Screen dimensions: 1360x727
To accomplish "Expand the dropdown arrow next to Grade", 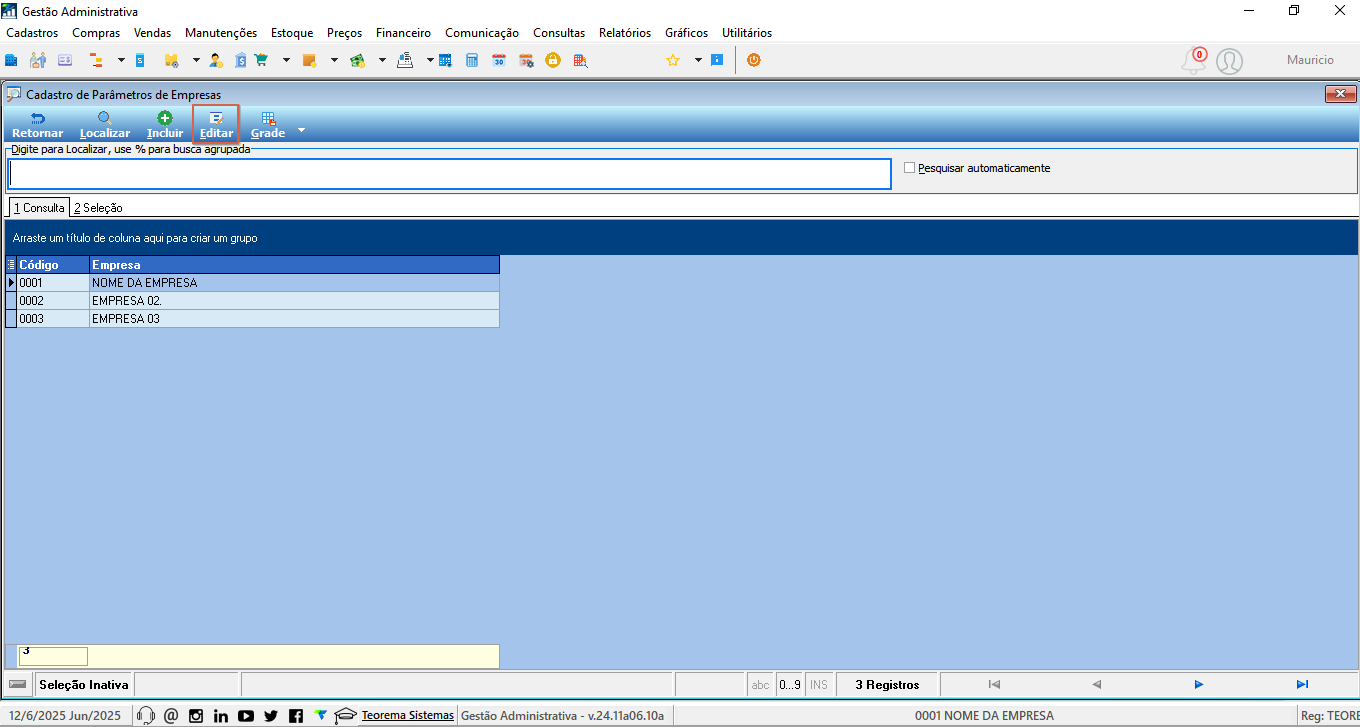I will pyautogui.click(x=301, y=131).
